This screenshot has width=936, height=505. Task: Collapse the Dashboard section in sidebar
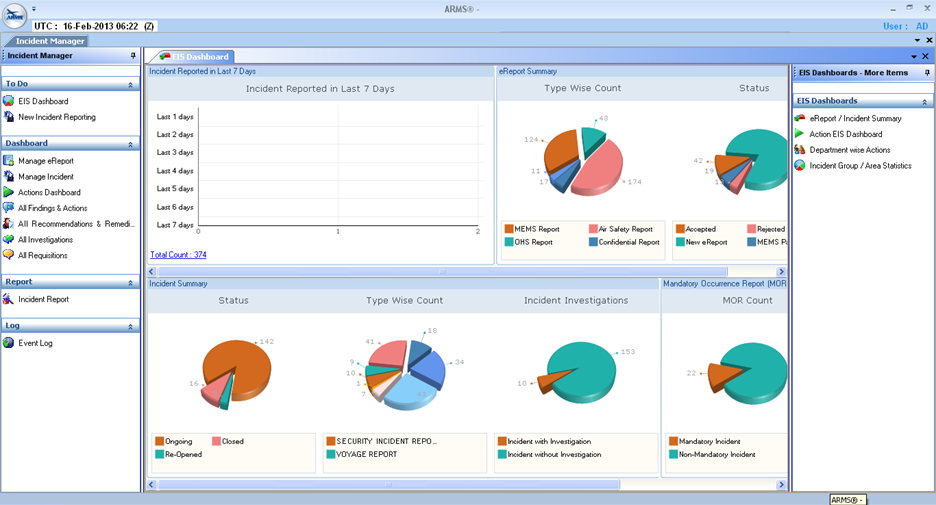pyautogui.click(x=131, y=144)
